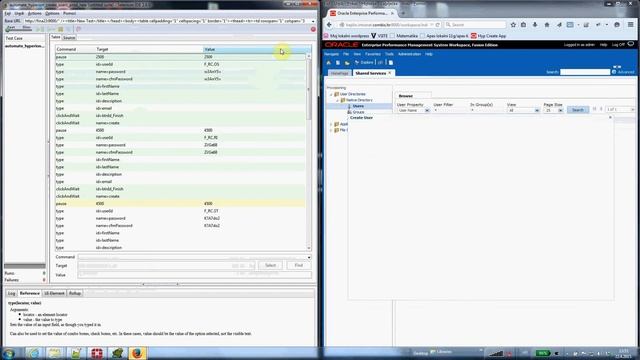This screenshot has width=640, height=360.
Task: Click the Select button next to Target
Action: (270, 265)
